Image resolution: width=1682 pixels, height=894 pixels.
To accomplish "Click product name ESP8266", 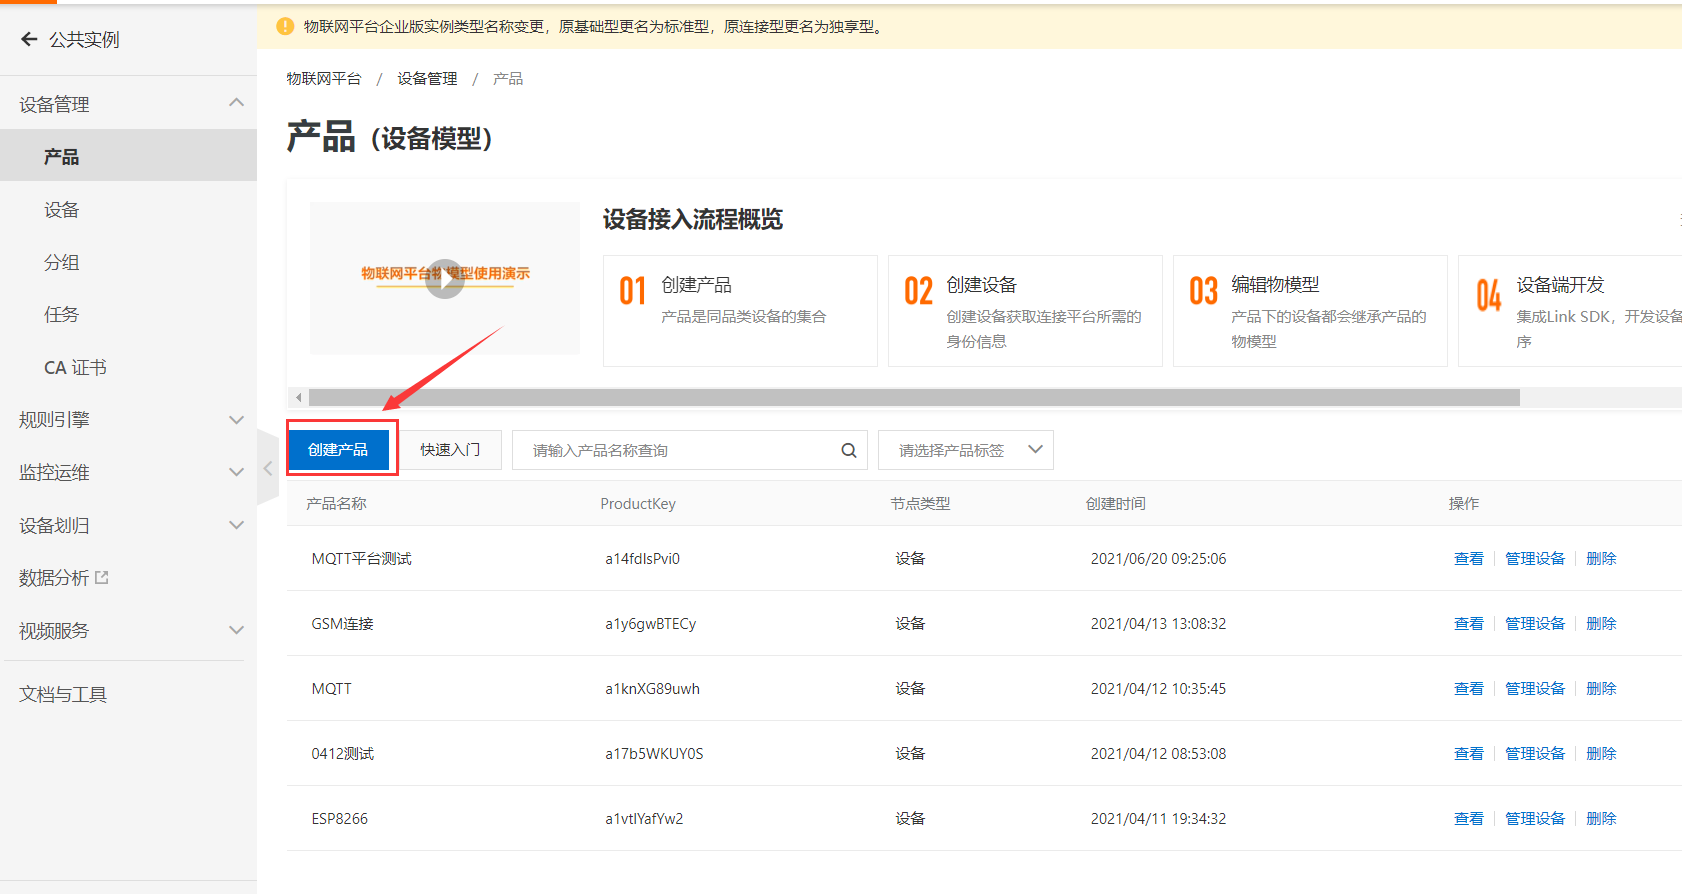I will pos(339,818).
